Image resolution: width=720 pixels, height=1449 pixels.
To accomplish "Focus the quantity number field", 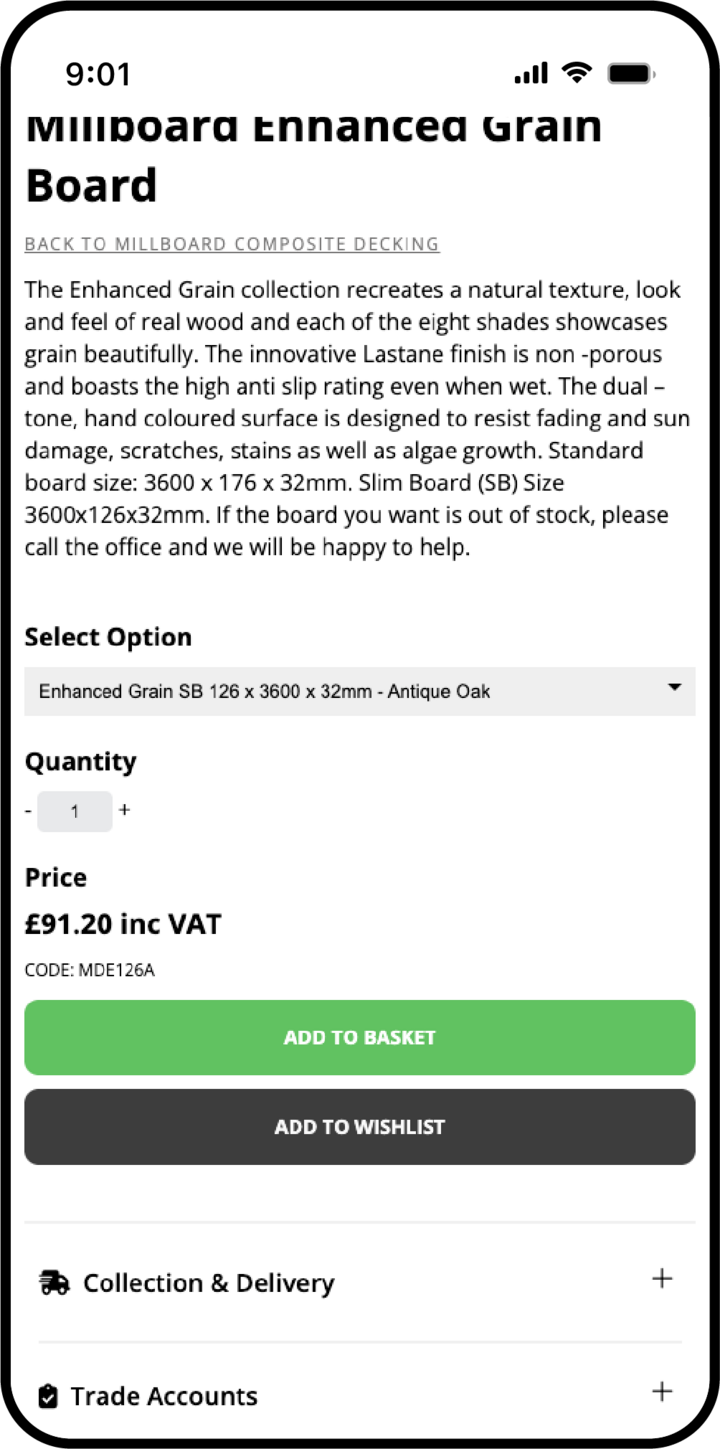I will pyautogui.click(x=75, y=811).
